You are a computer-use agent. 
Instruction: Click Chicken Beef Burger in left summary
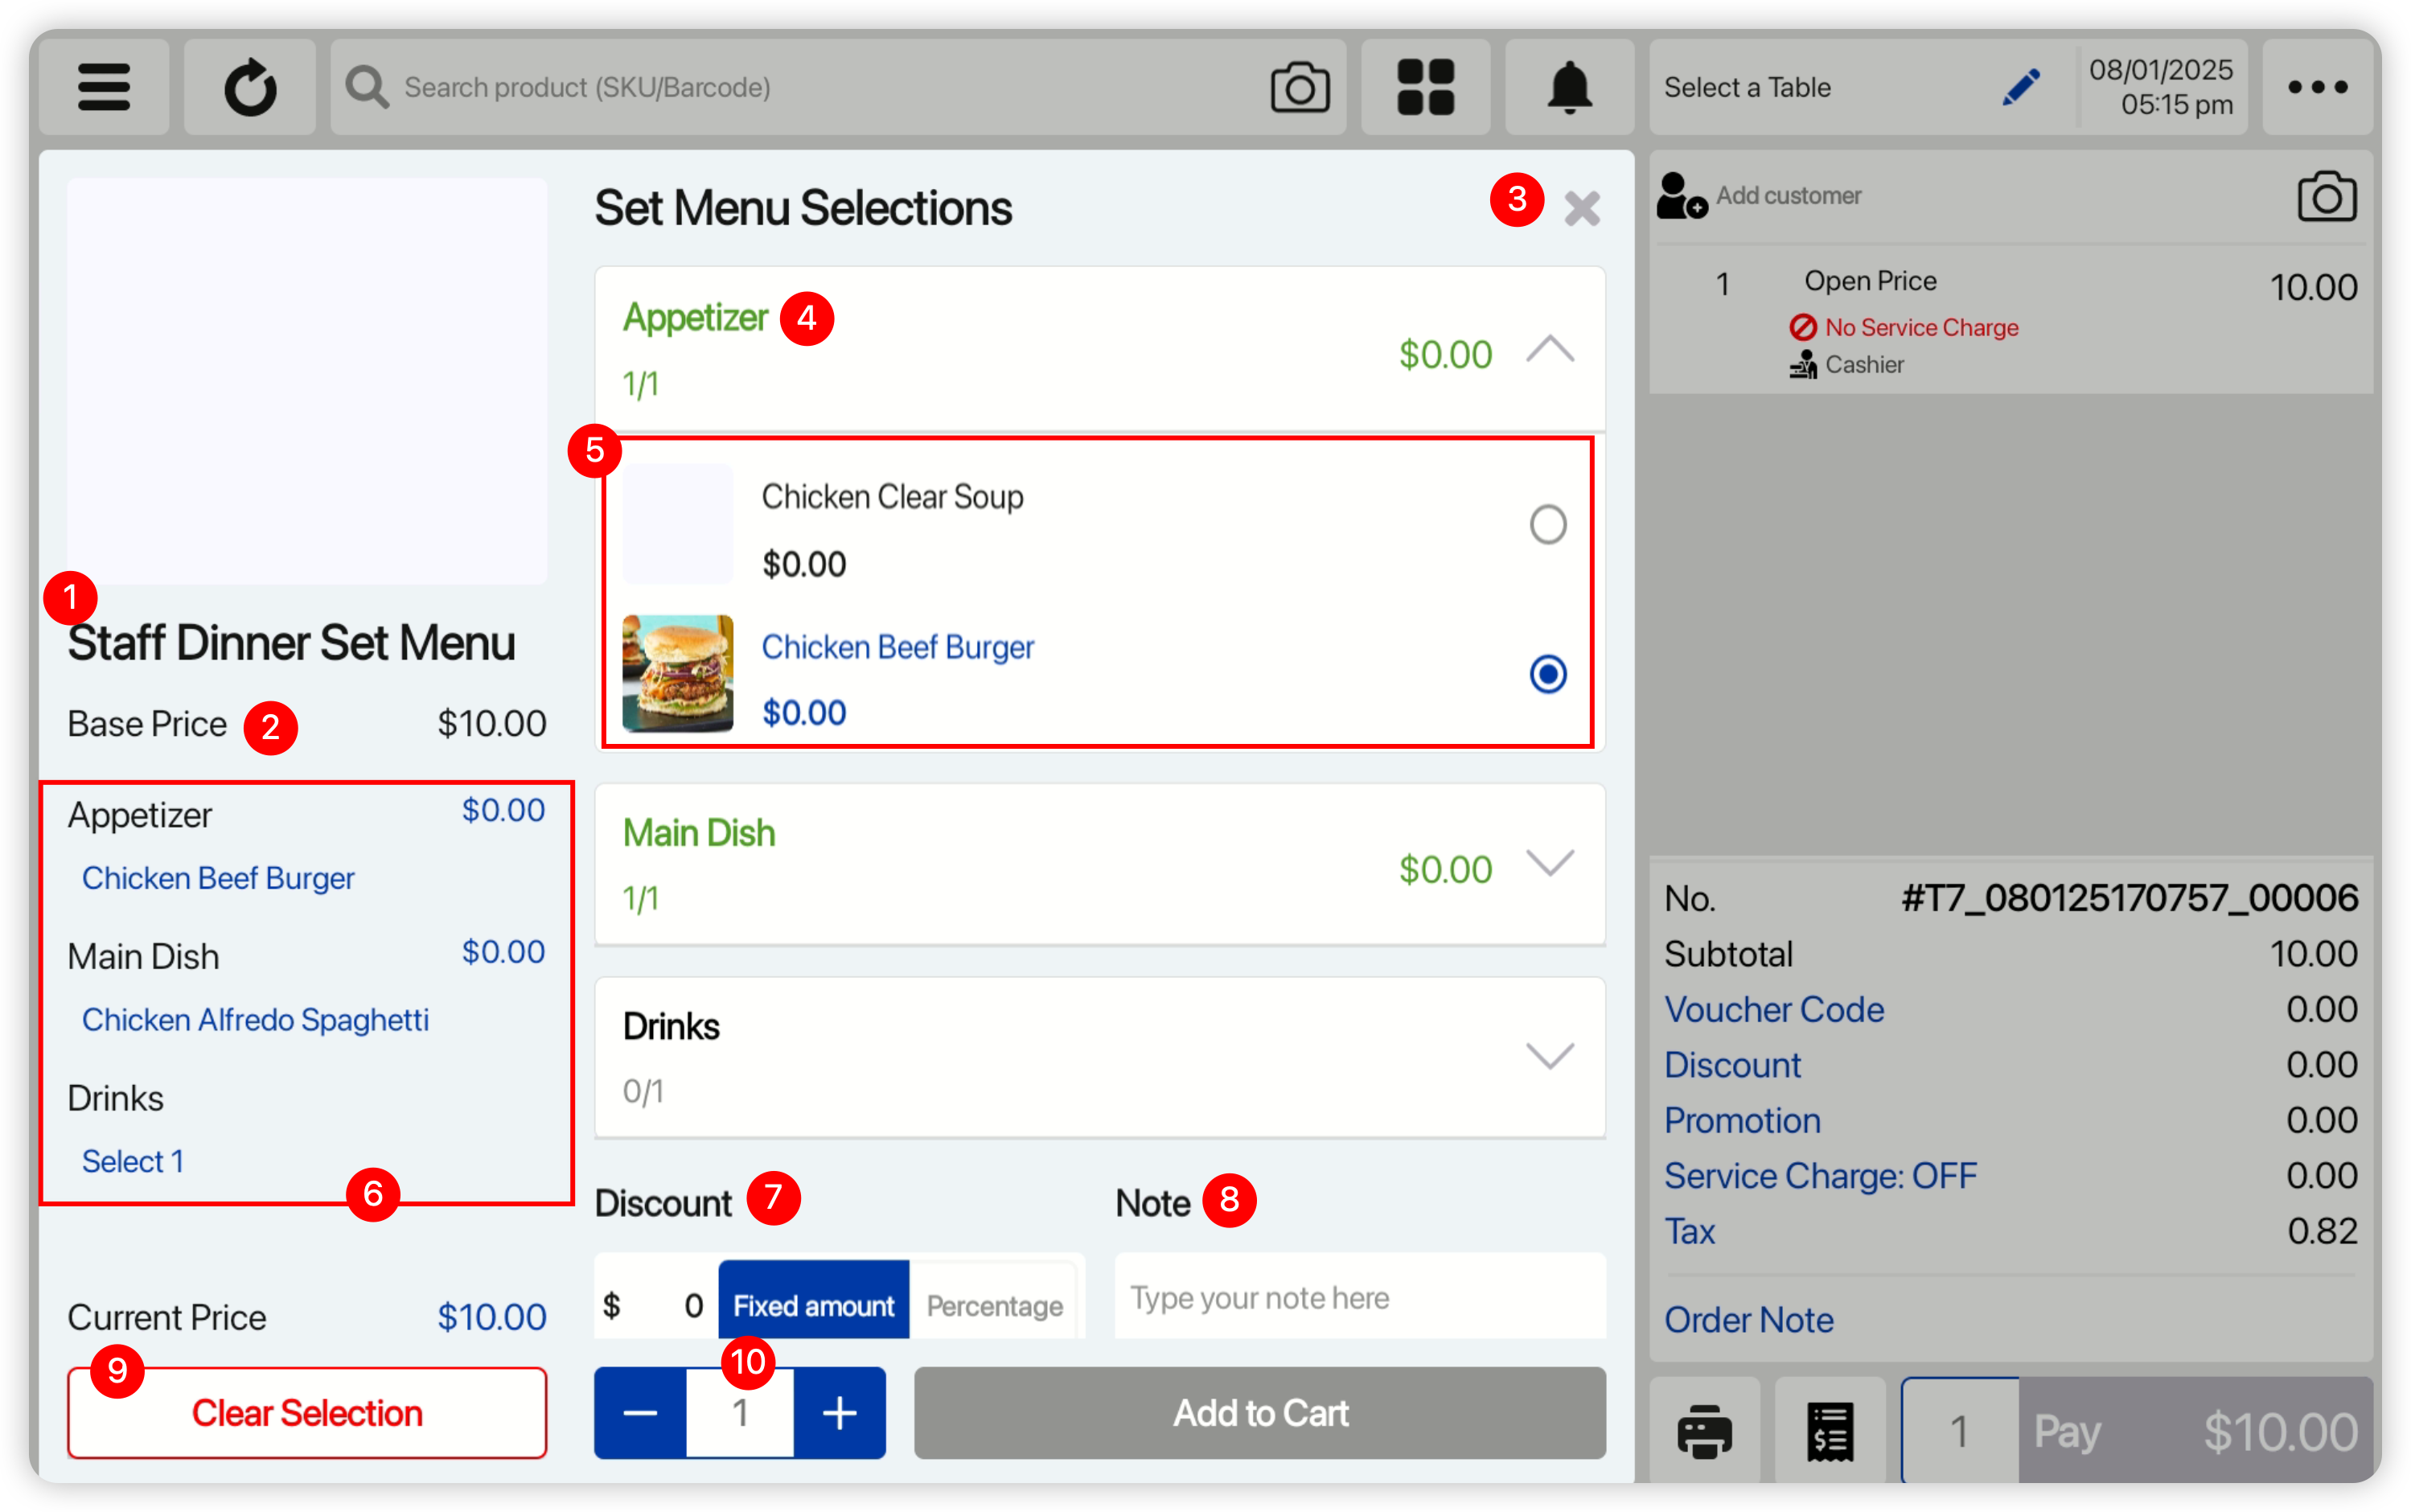tap(218, 878)
